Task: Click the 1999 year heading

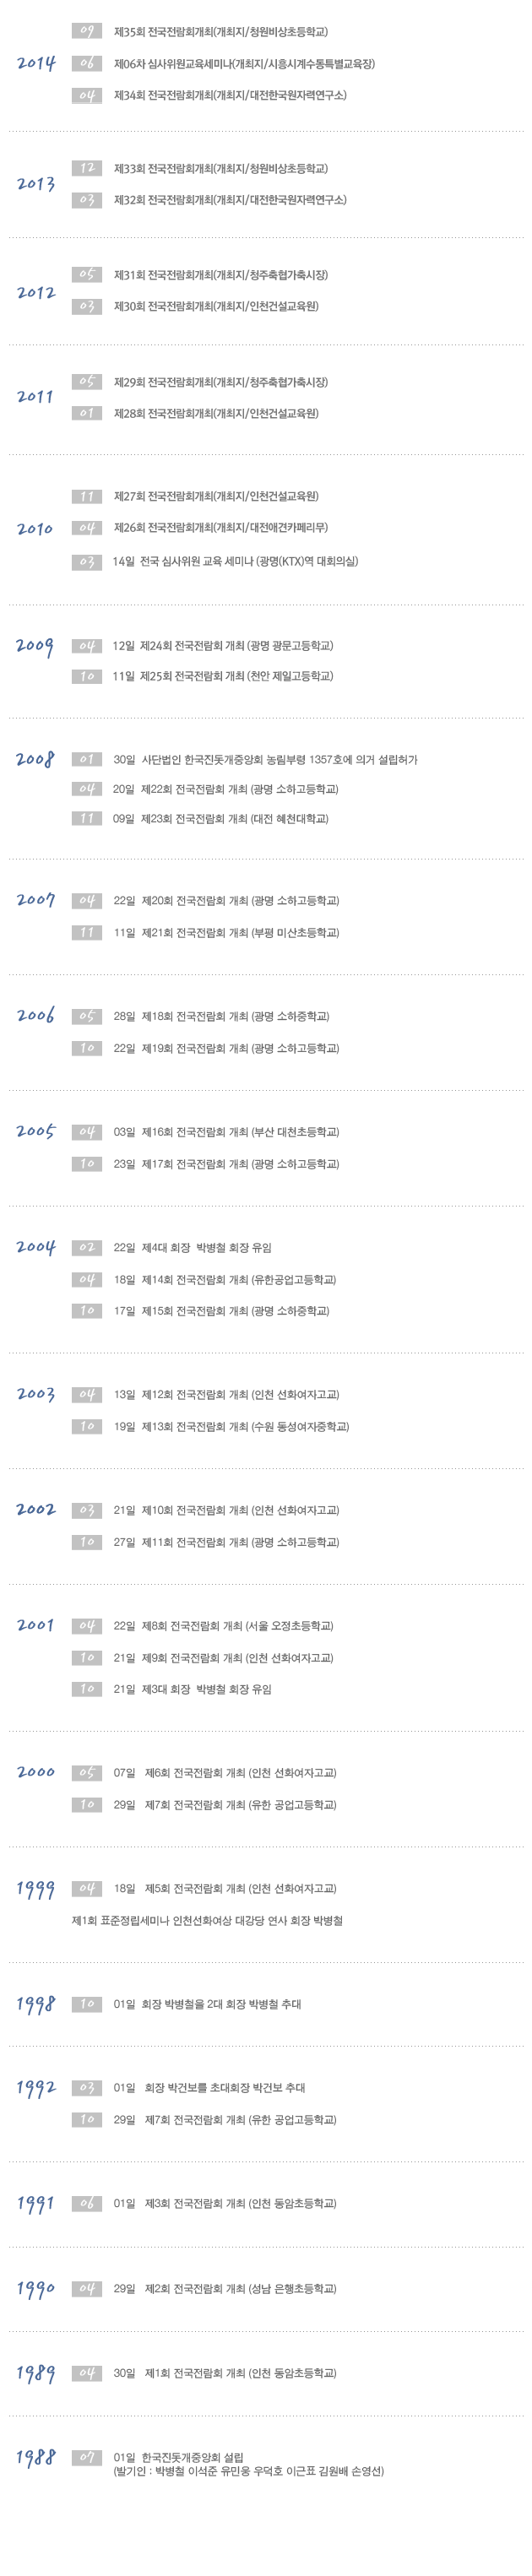Action: 36,1889
